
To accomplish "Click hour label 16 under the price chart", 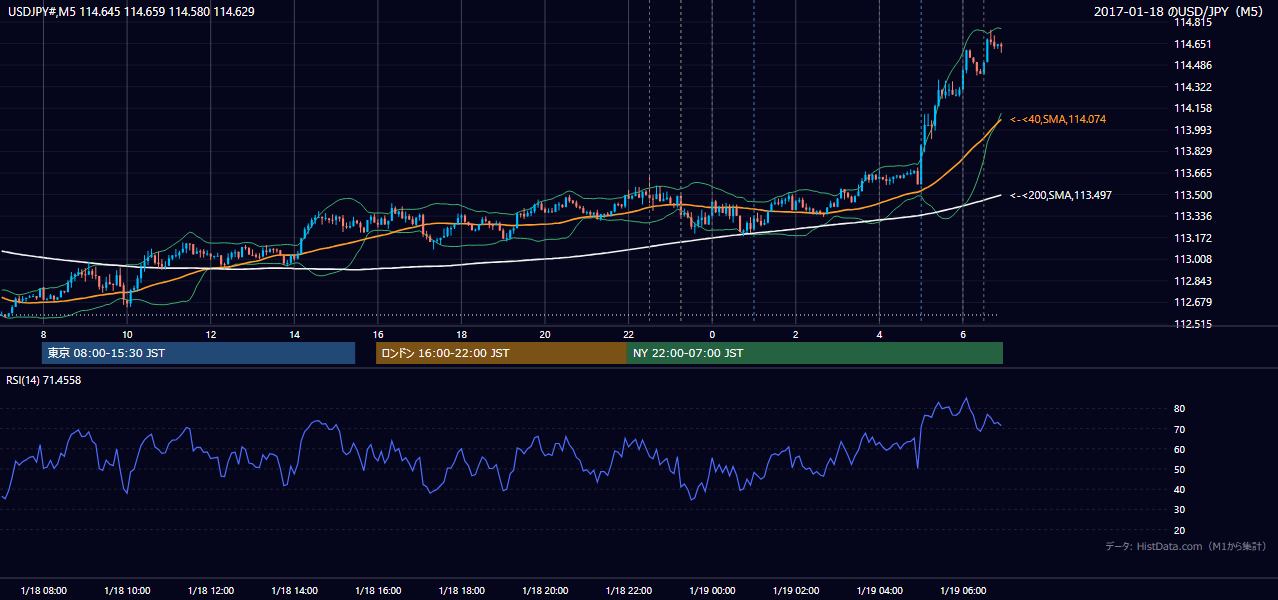I will coord(378,334).
